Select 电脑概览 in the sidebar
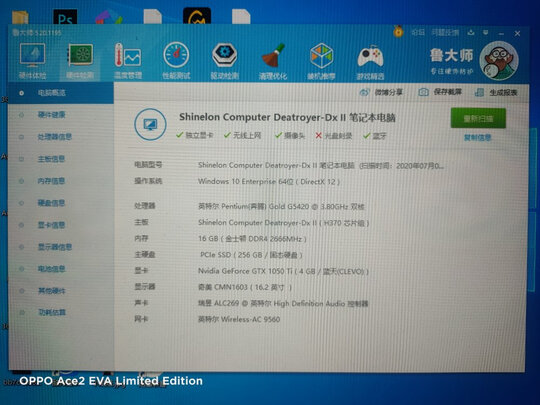Screen dimensions: 540x405 [61, 93]
